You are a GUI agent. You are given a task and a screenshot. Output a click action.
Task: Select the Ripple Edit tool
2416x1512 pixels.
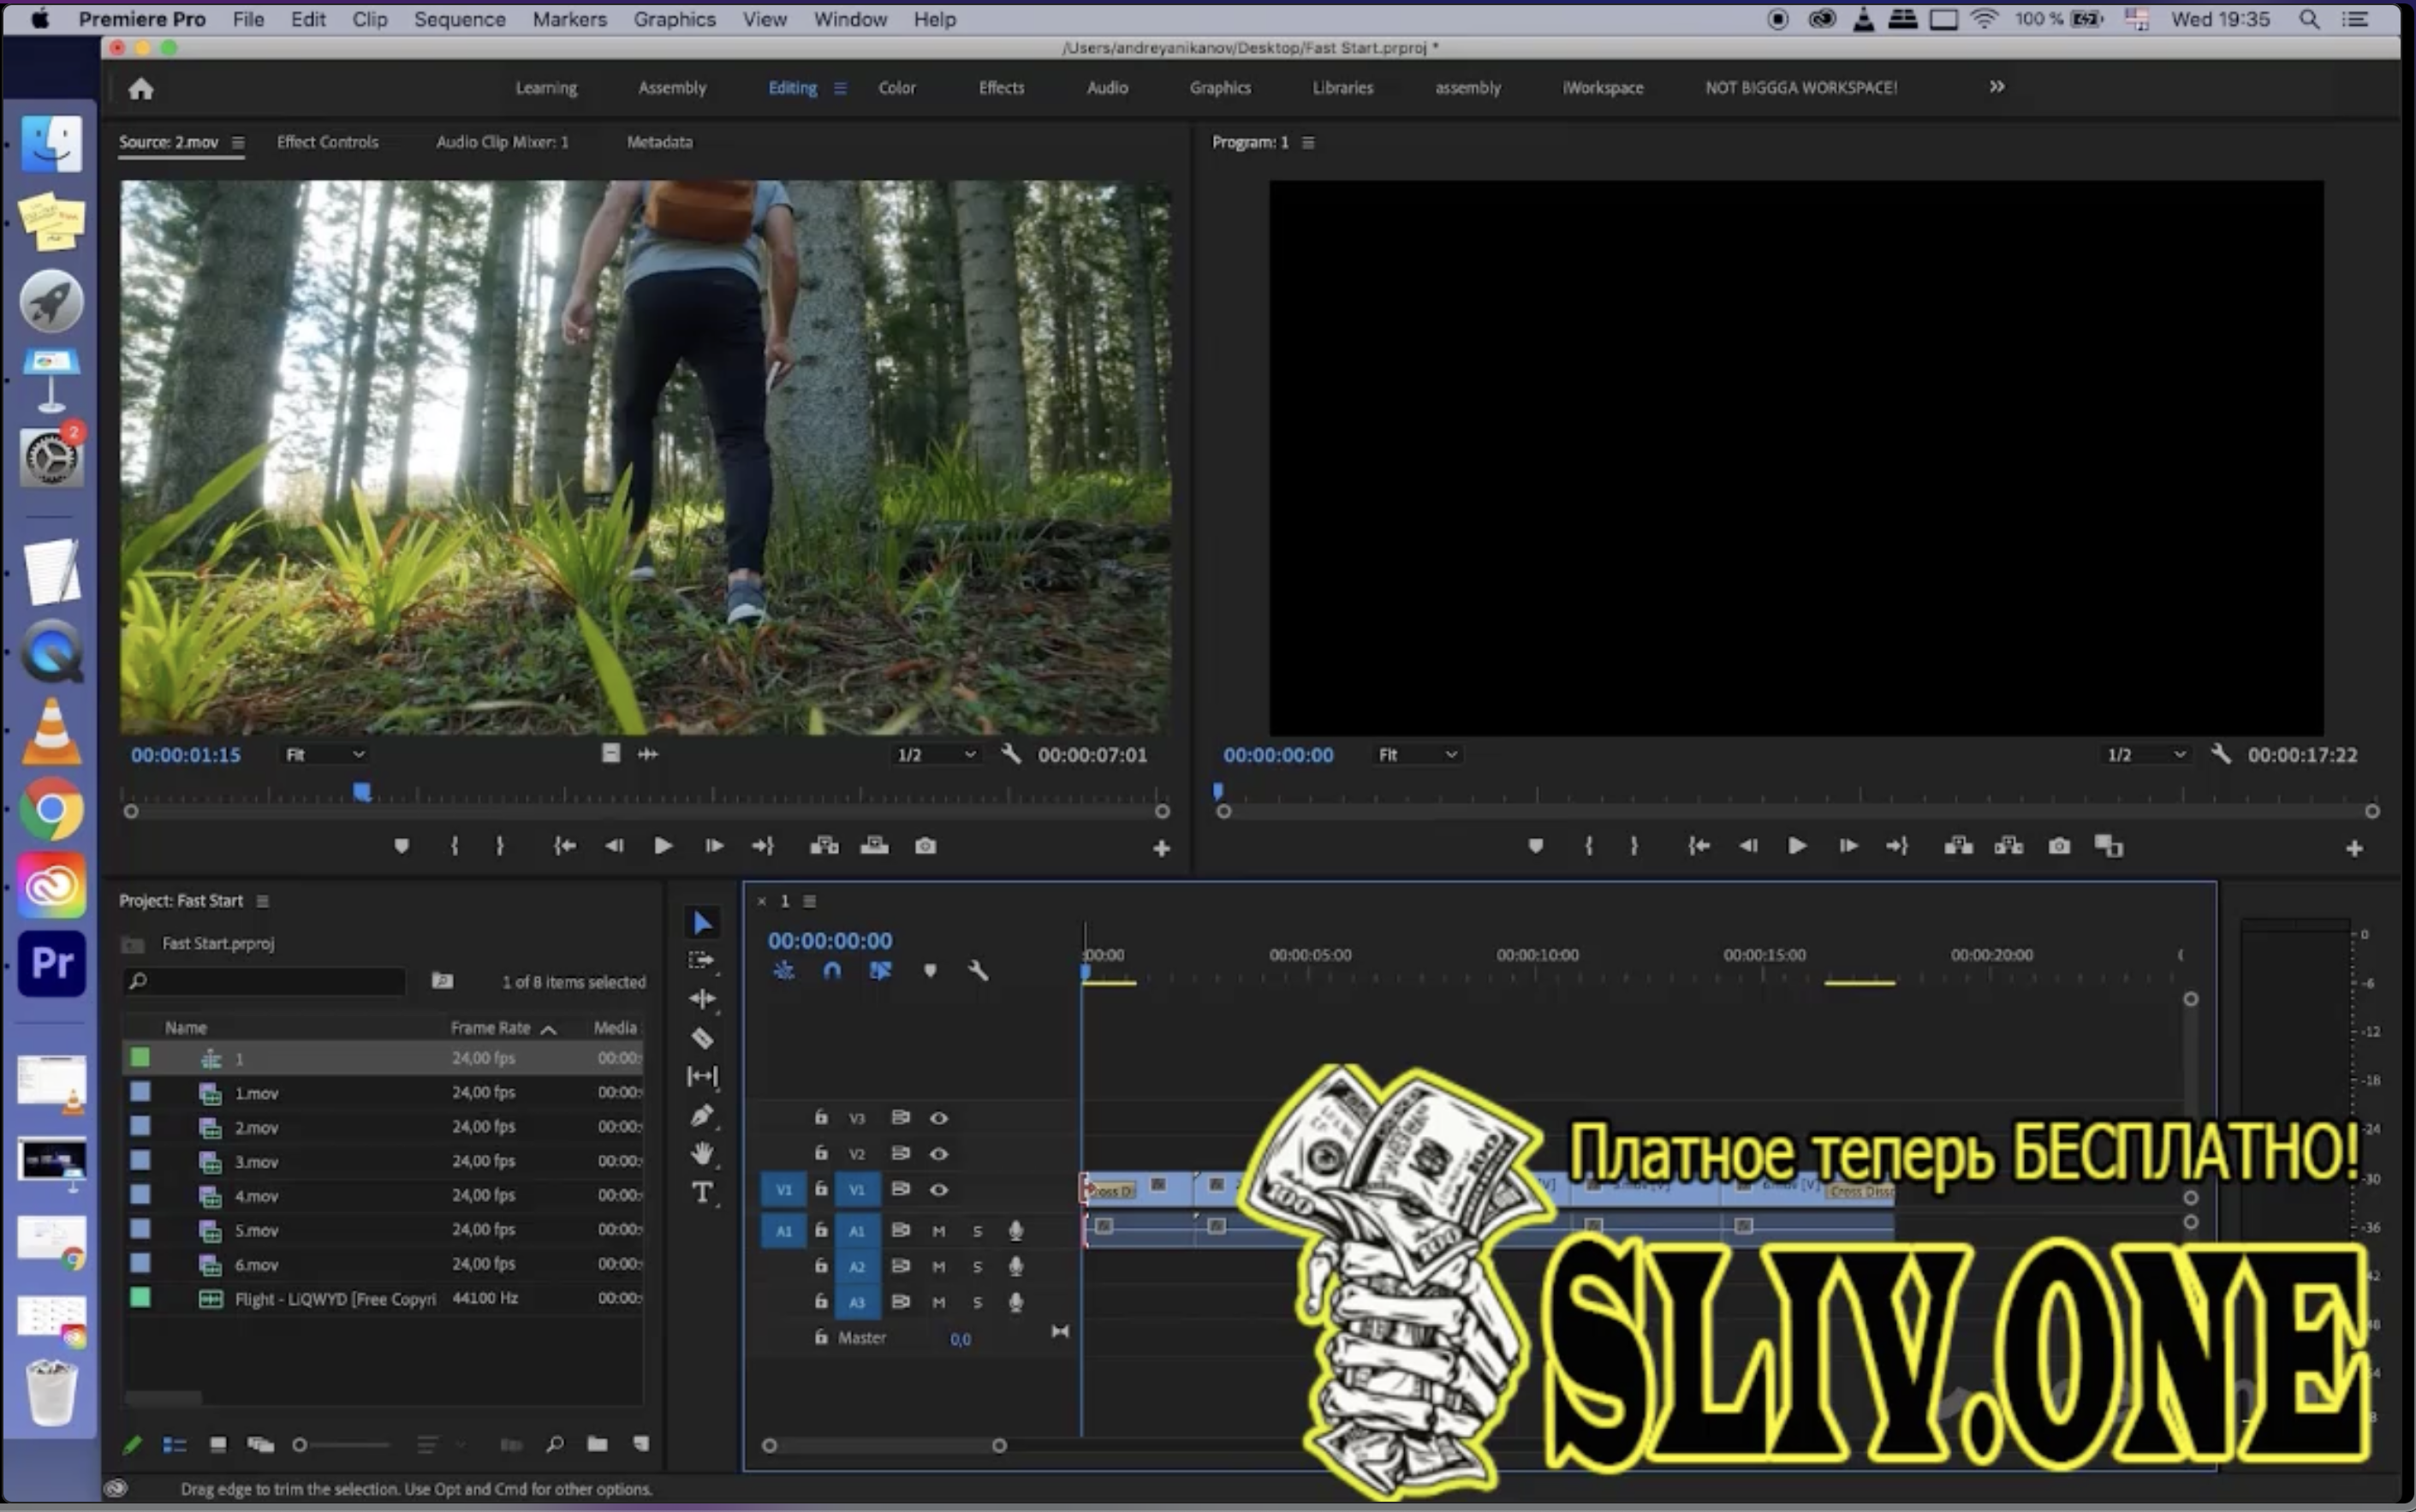702,998
